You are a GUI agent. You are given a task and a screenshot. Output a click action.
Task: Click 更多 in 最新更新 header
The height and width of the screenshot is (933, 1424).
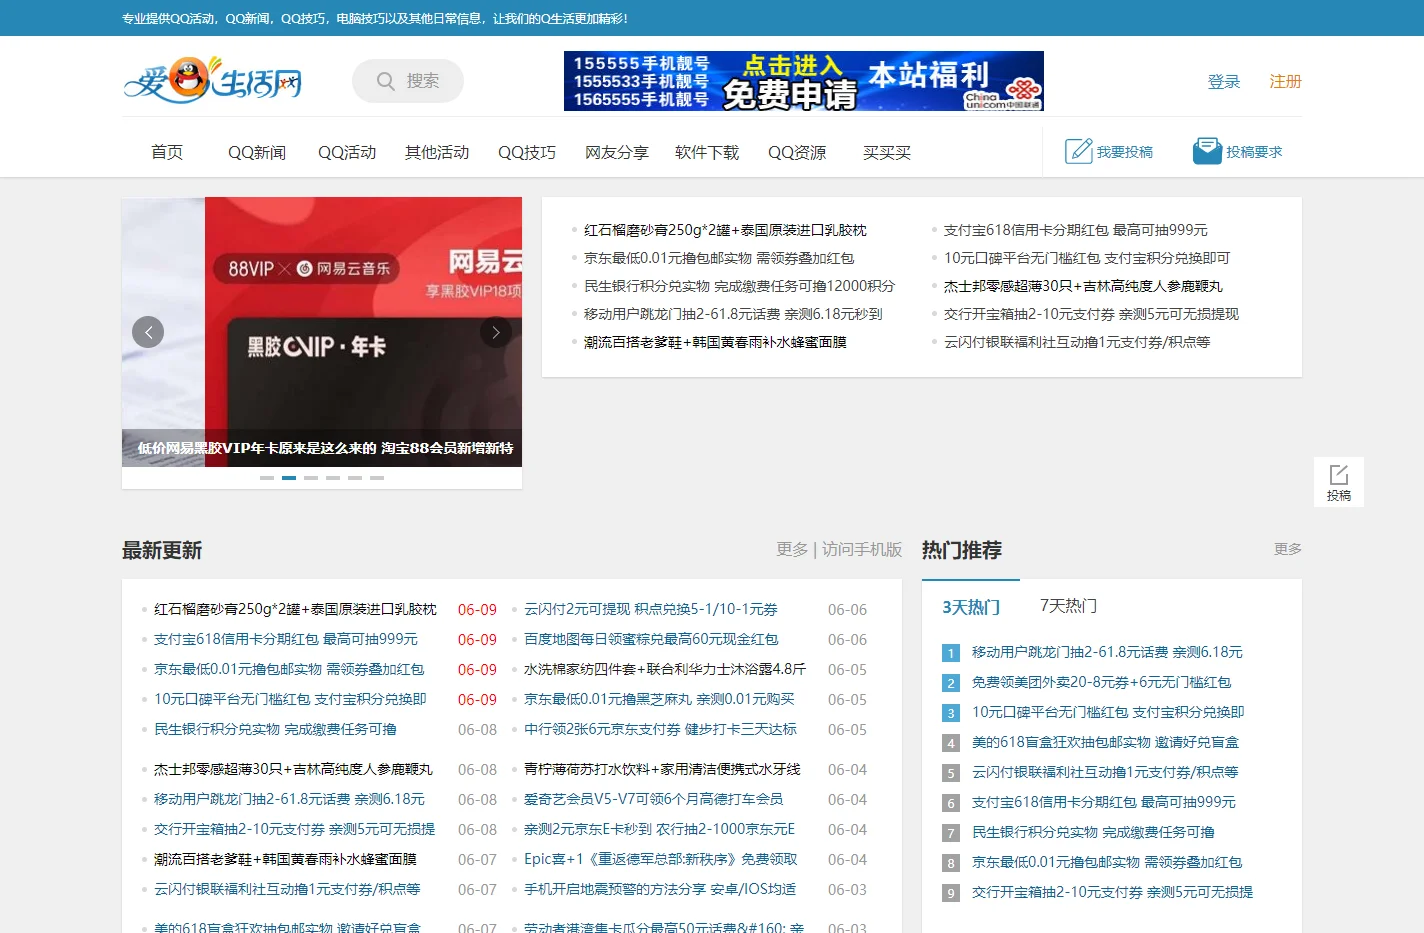(792, 549)
